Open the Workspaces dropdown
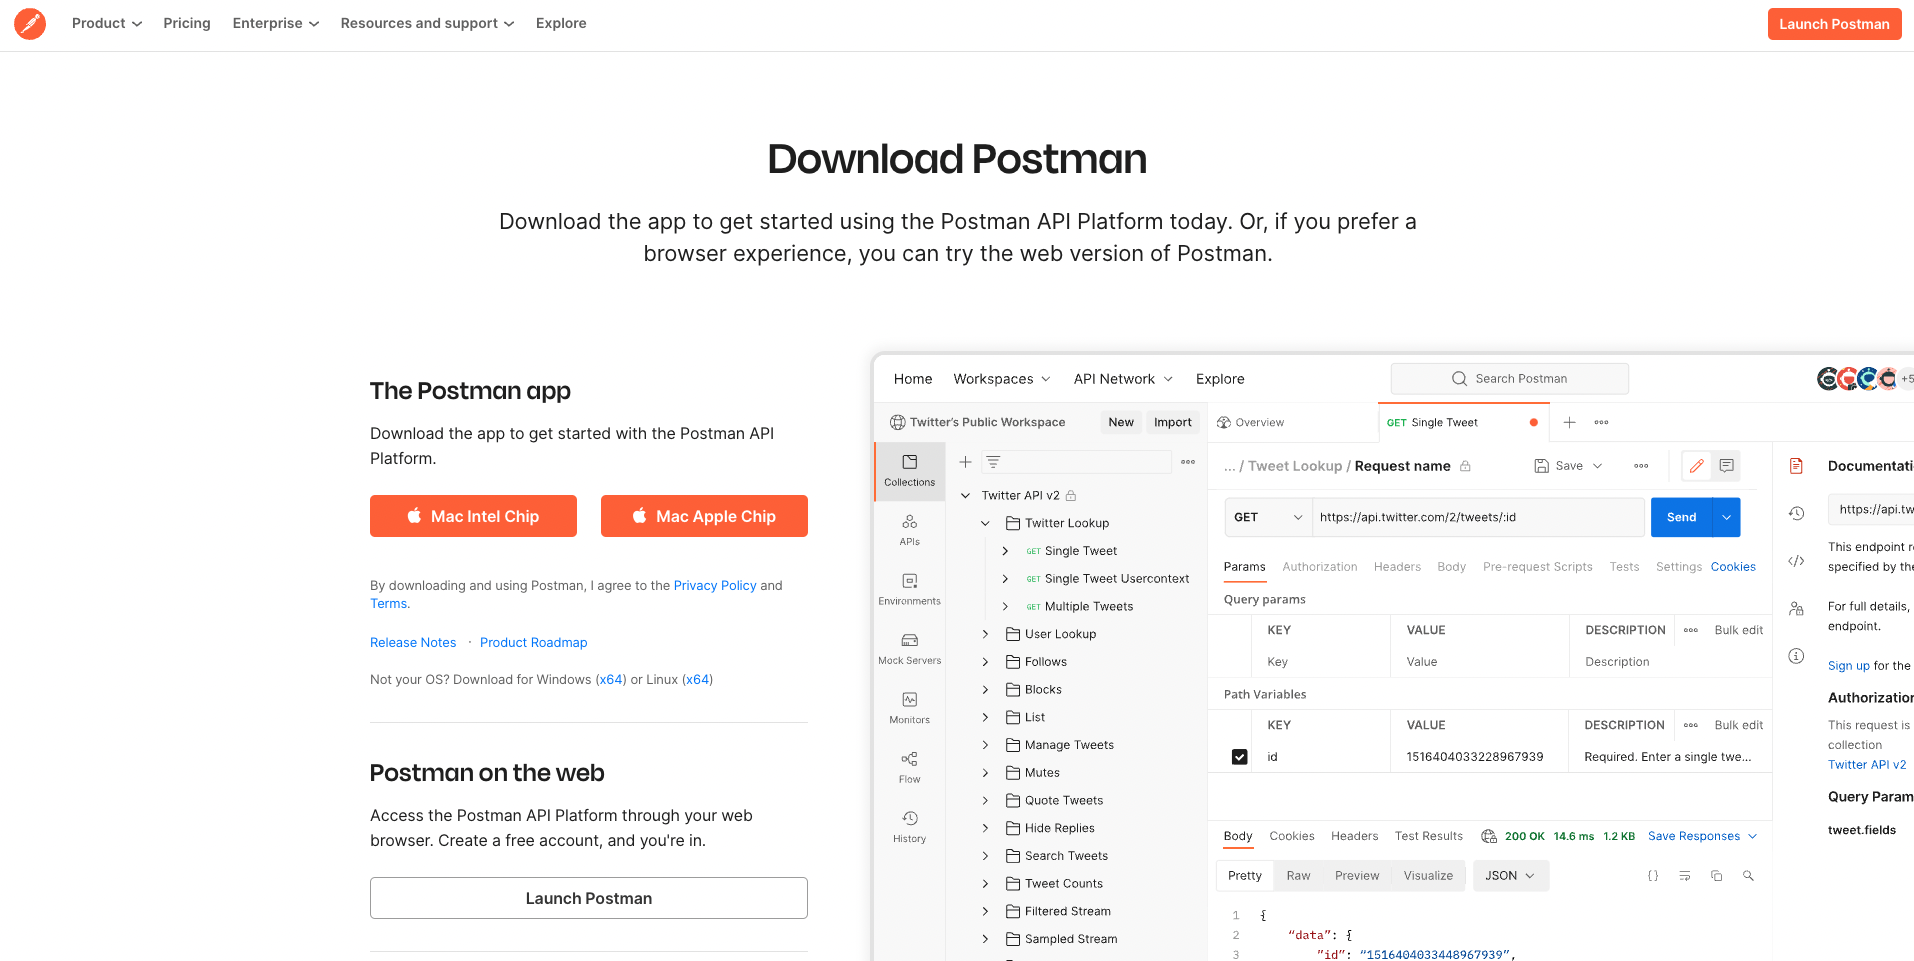1914x961 pixels. point(1002,379)
